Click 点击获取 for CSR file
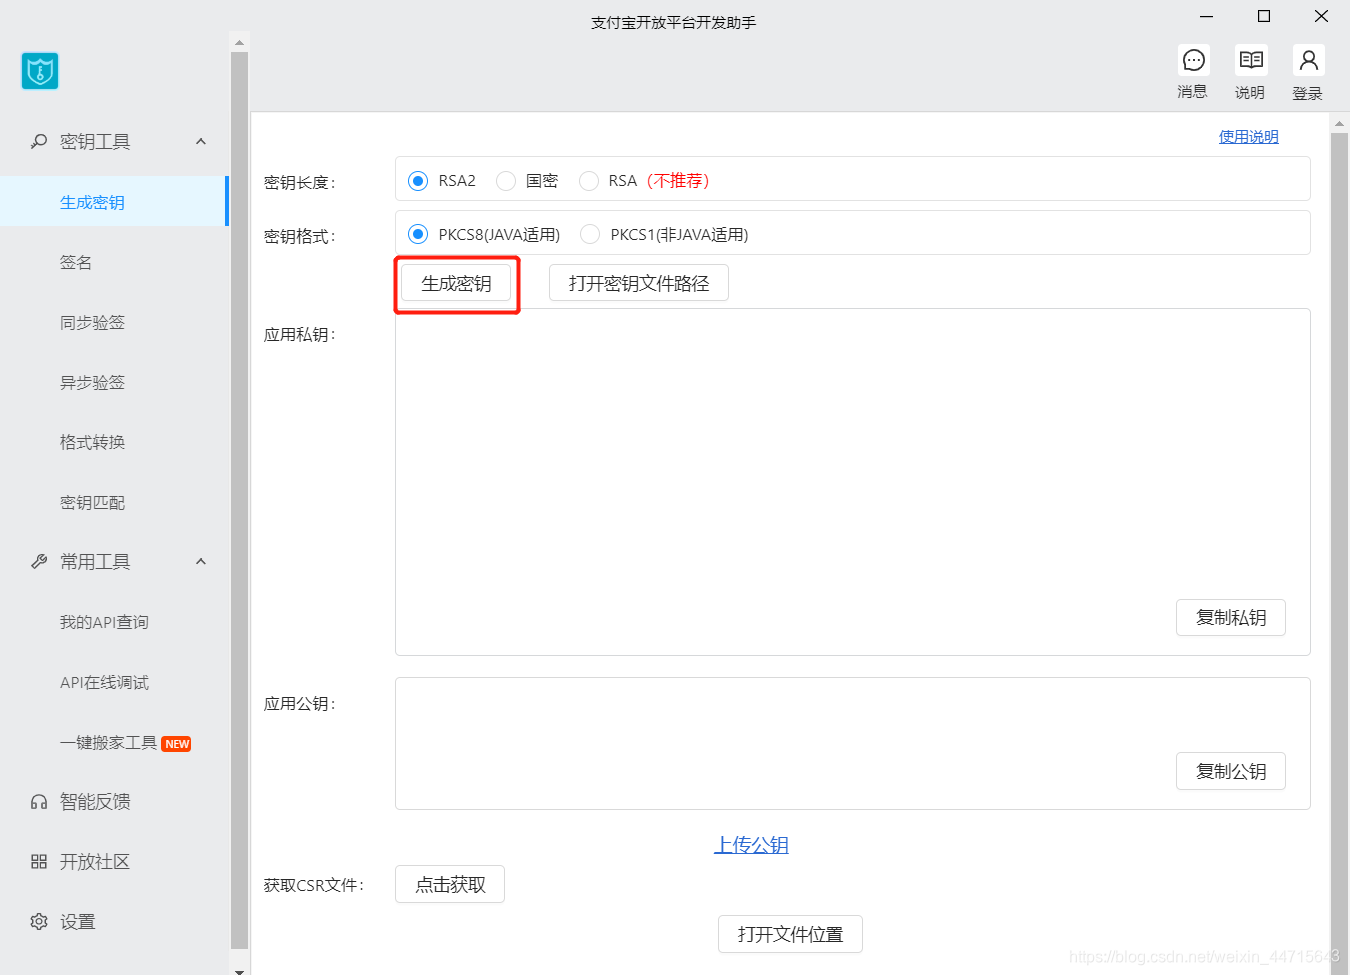 pyautogui.click(x=450, y=884)
